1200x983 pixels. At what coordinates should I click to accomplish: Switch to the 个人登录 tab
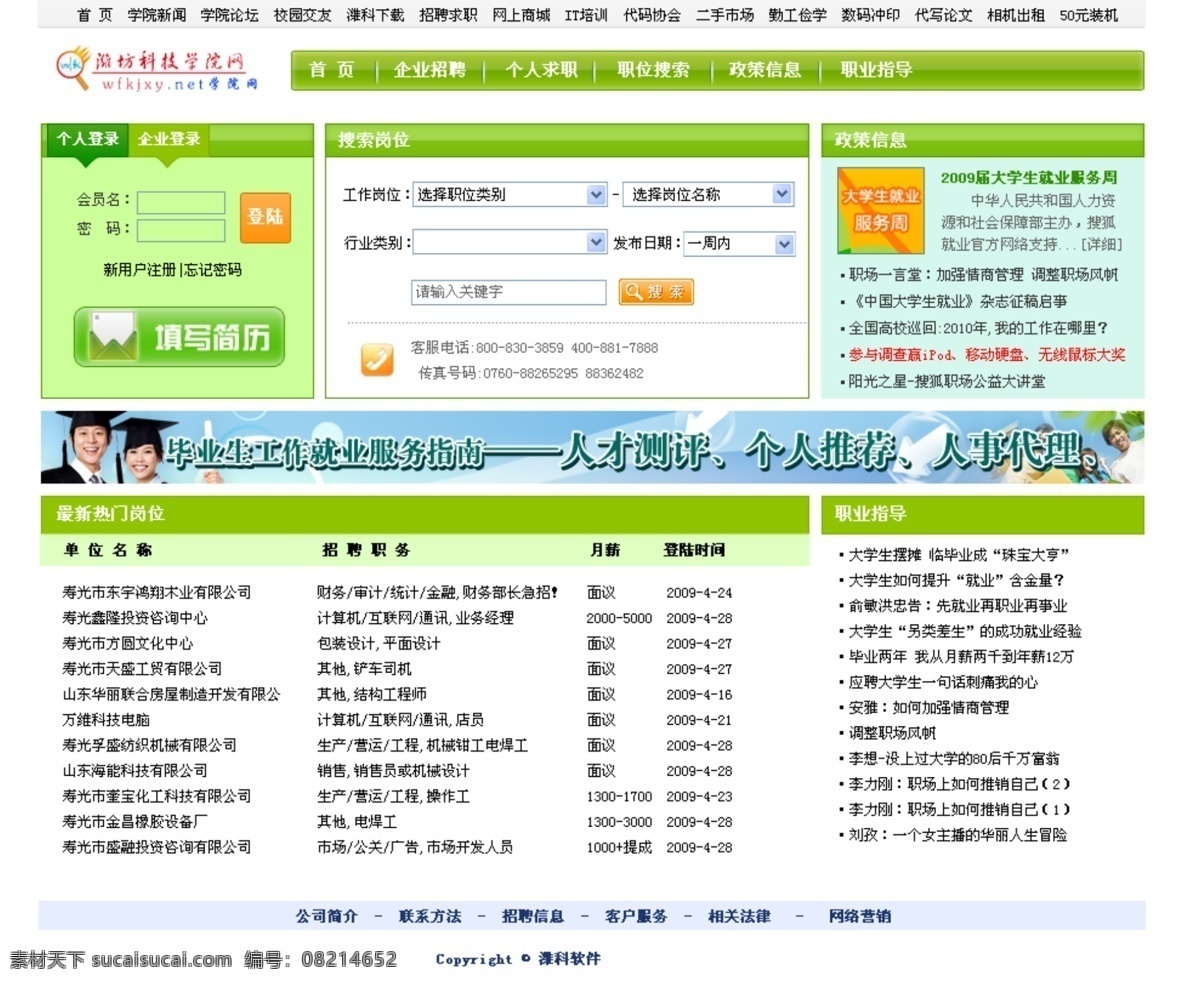87,139
